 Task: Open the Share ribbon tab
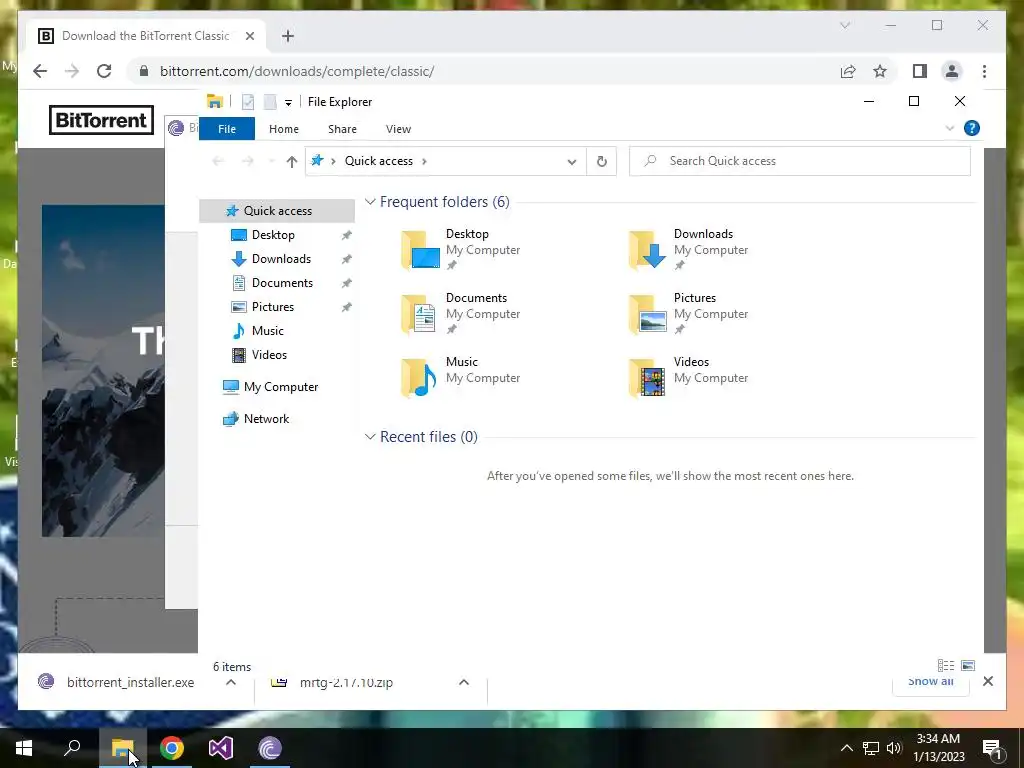[342, 129]
